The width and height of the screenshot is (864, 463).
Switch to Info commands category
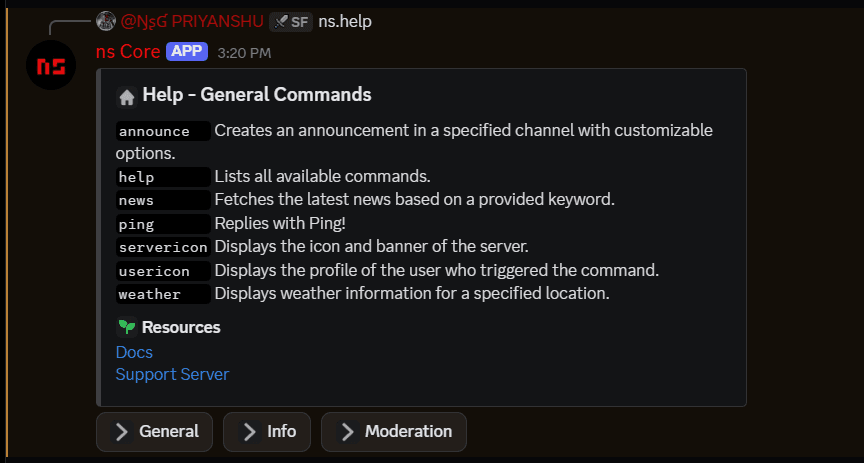tap(267, 432)
